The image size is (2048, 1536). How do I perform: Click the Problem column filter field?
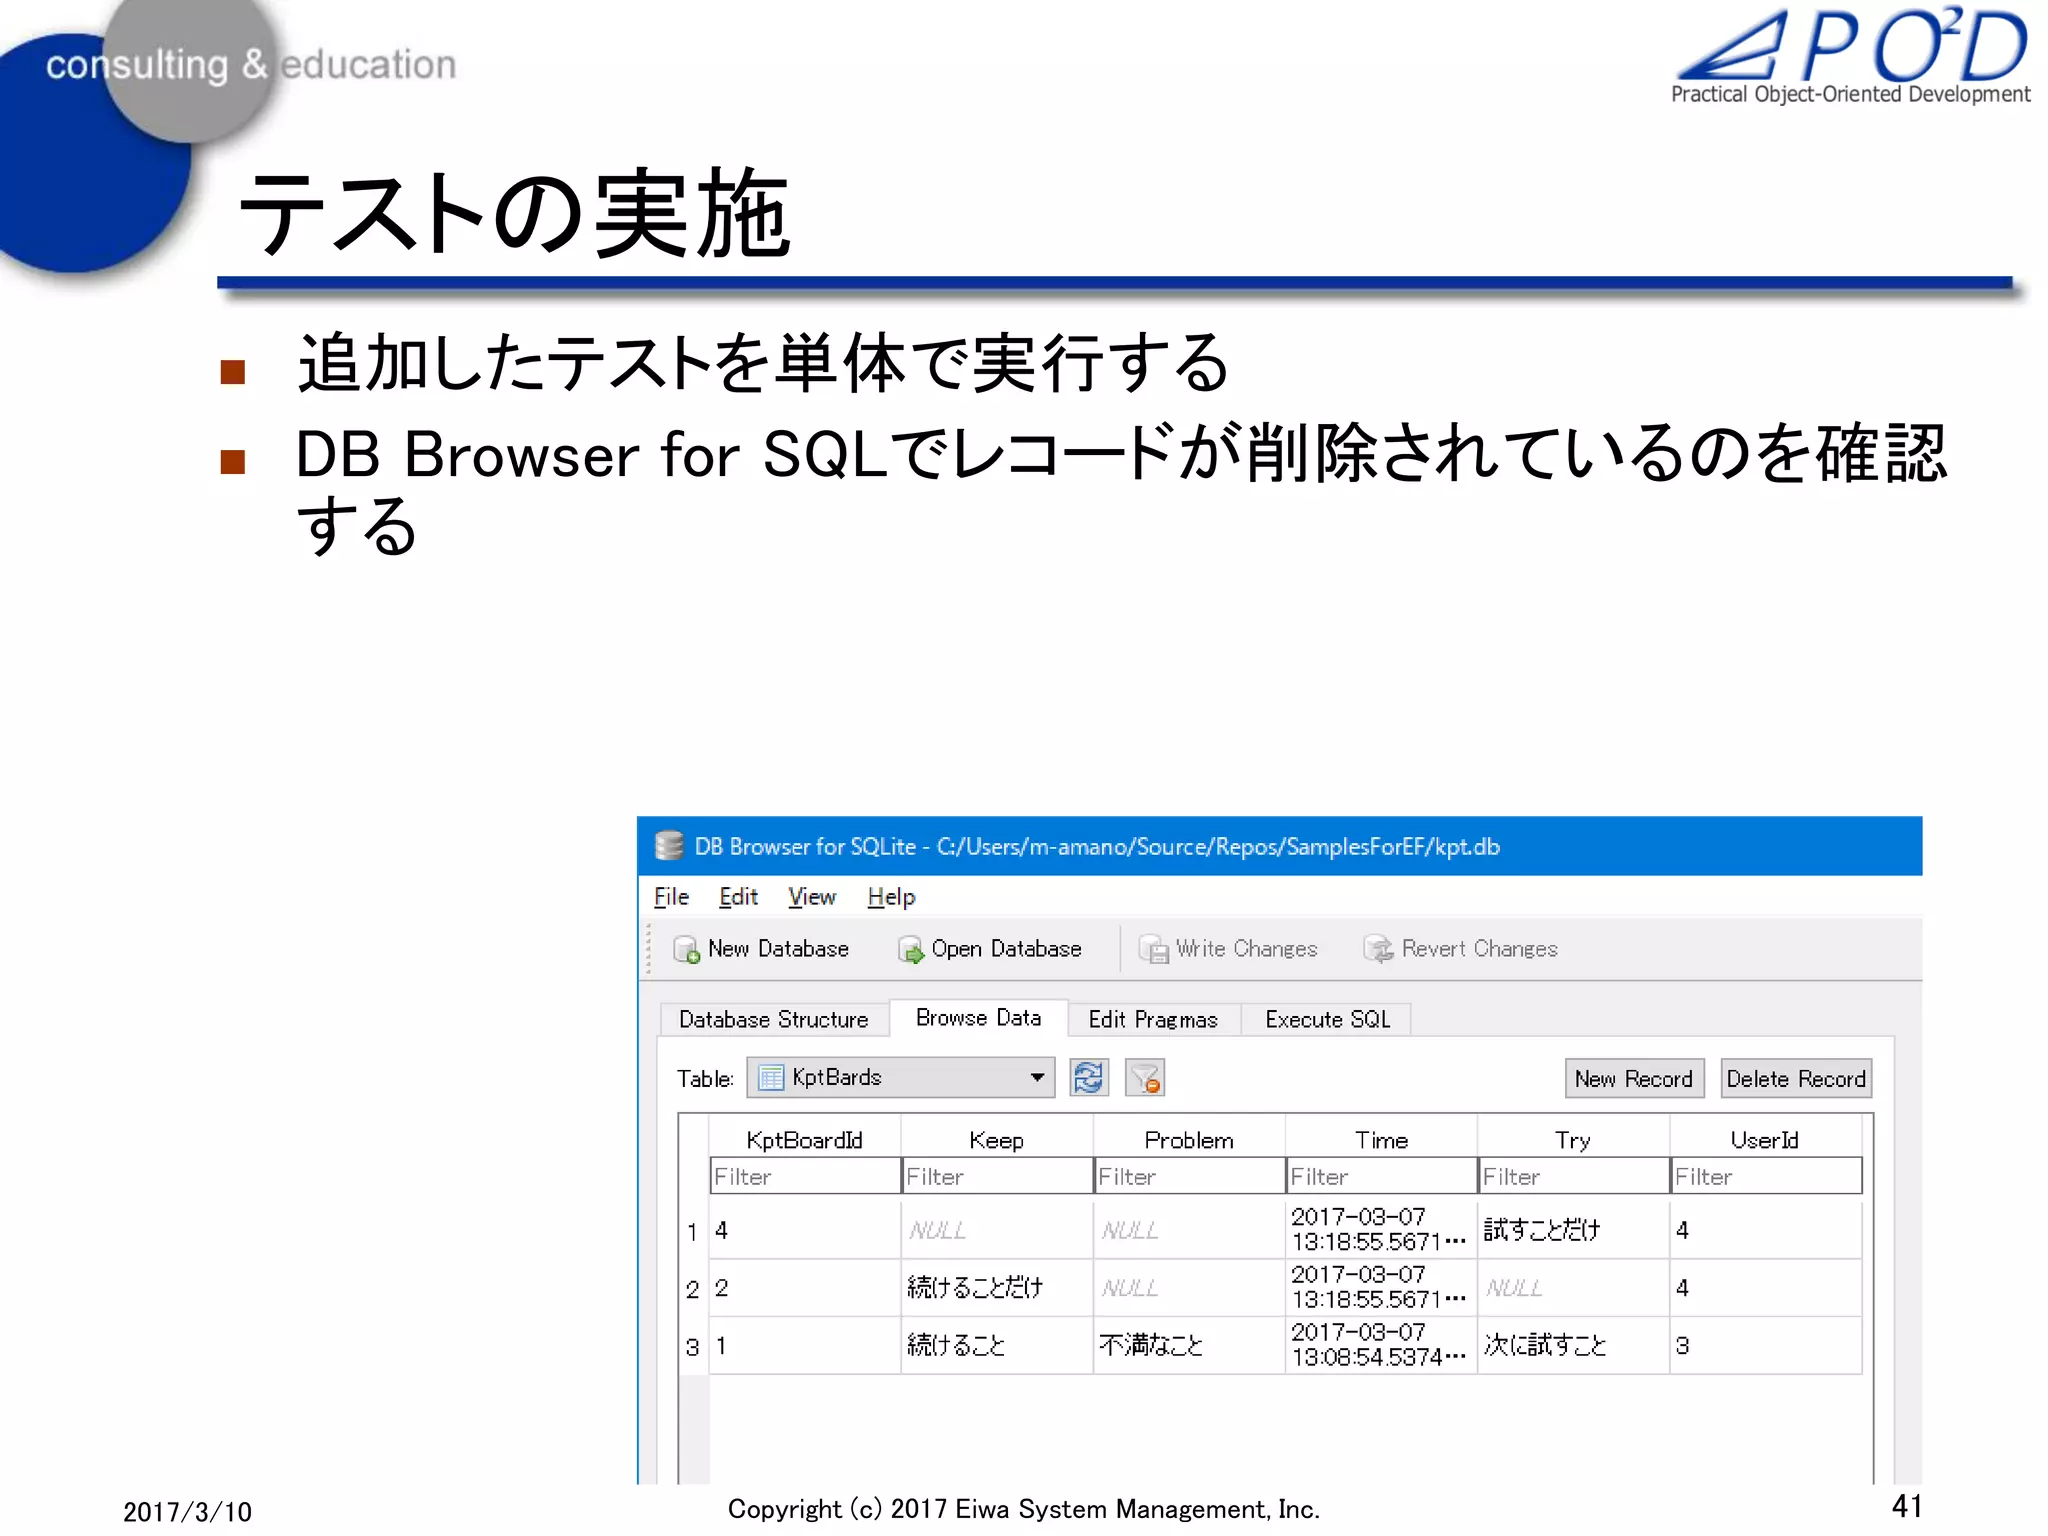point(1189,1176)
